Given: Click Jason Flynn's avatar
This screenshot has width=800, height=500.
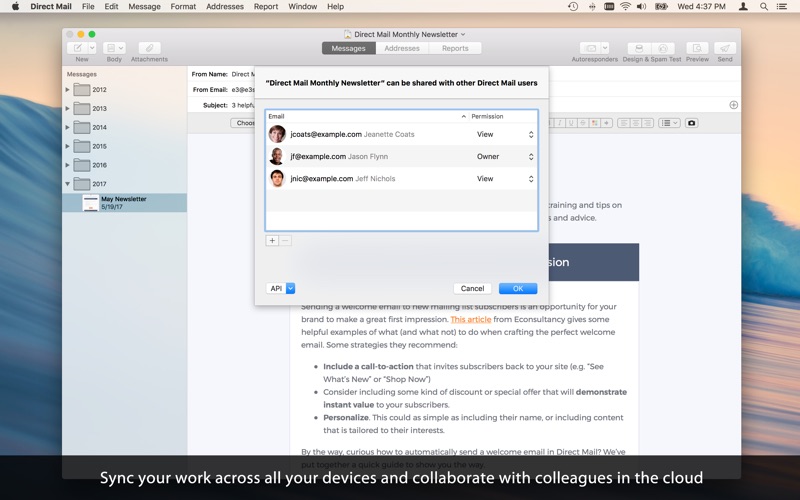Looking at the screenshot, I should pos(277,156).
